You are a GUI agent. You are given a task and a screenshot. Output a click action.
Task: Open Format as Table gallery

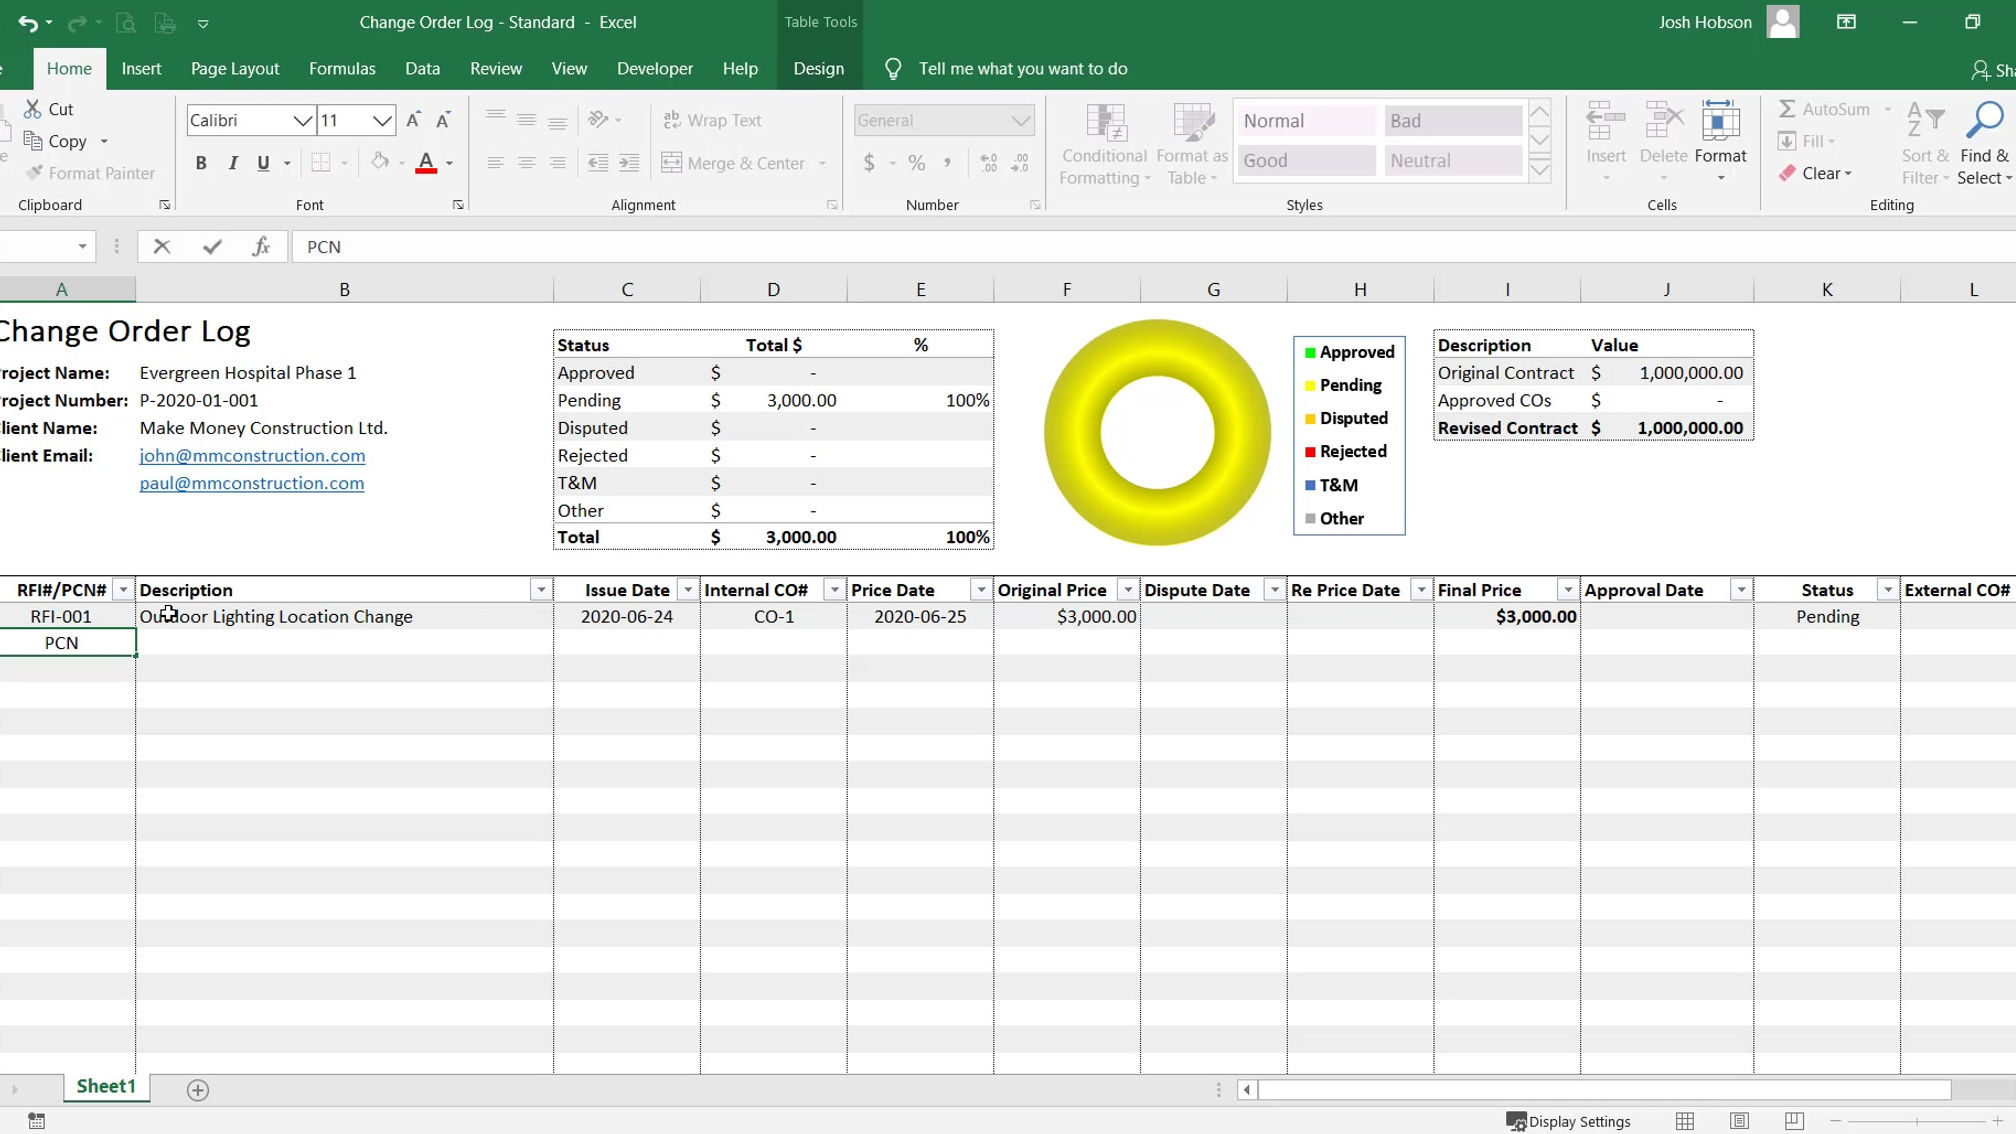tap(1191, 145)
